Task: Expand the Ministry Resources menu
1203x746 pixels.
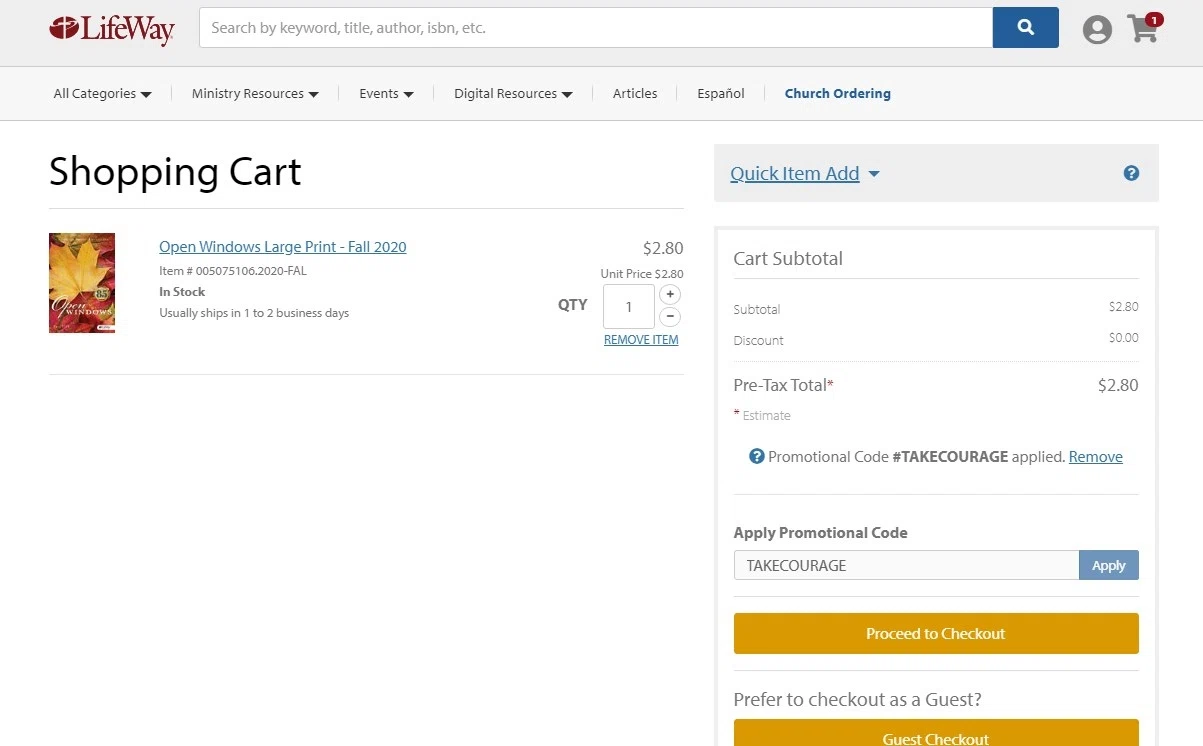Action: tap(255, 93)
